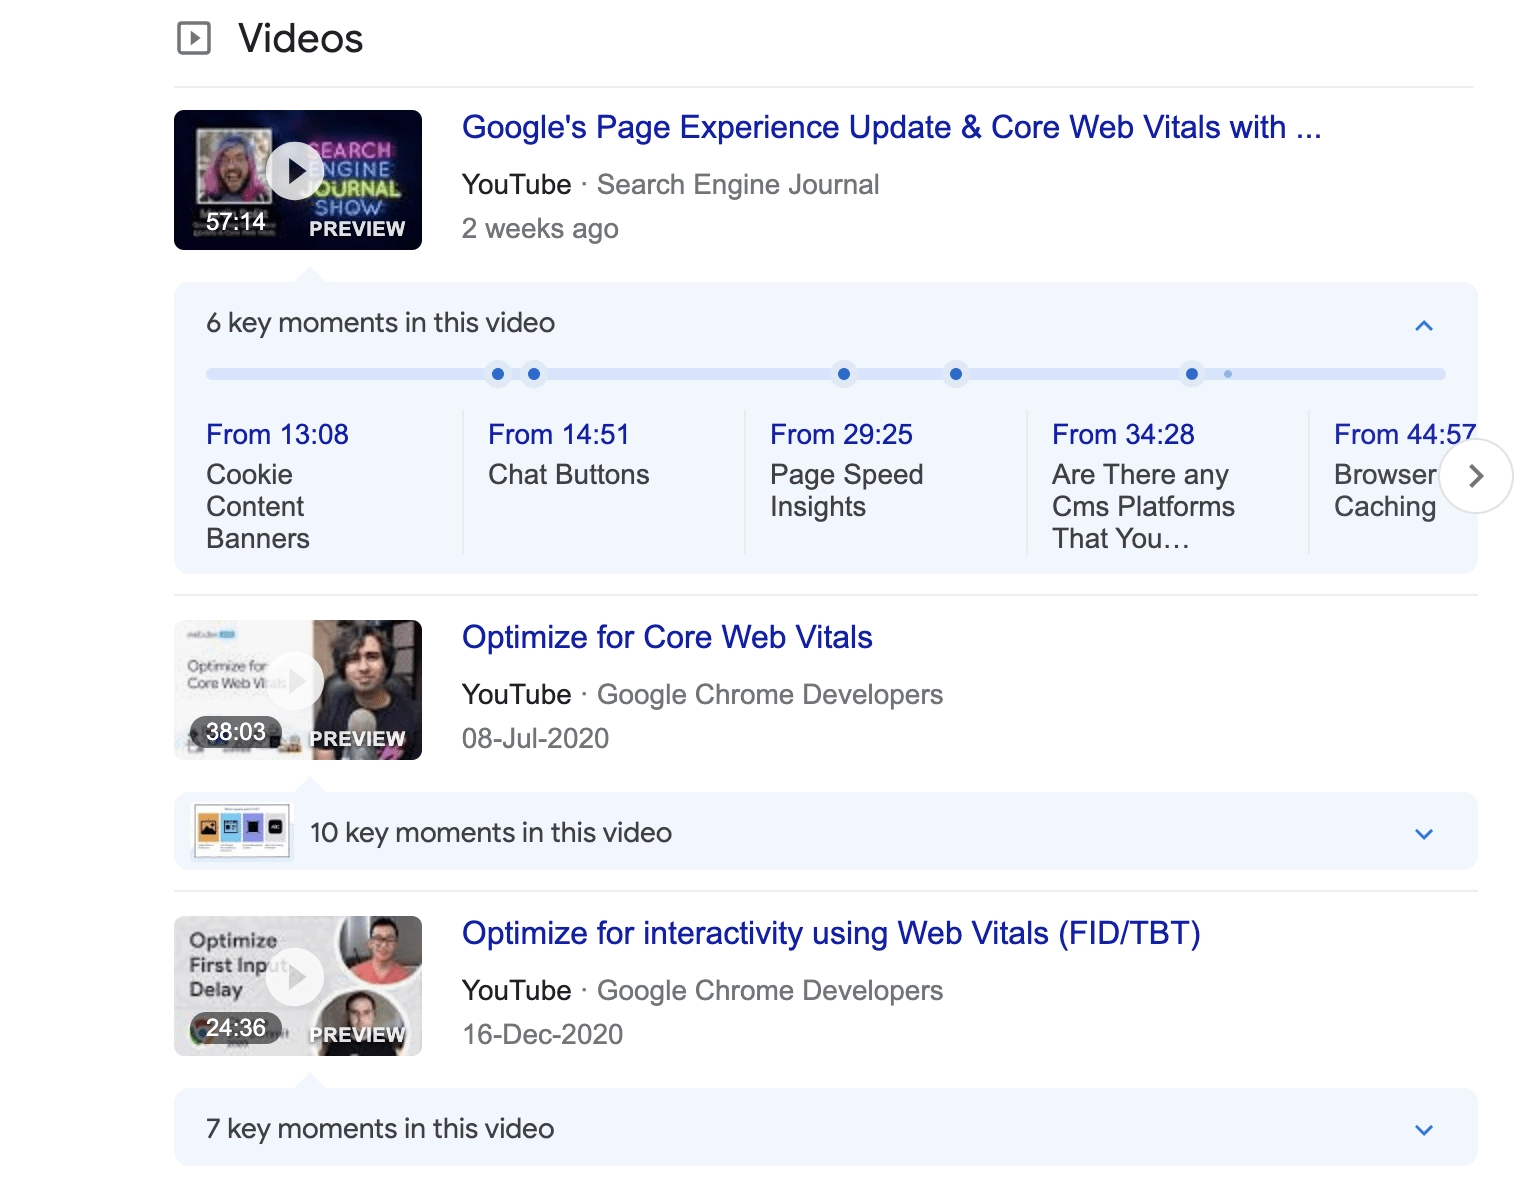Open Google's Page Experience Update video link
The image size is (1534, 1184).
click(890, 128)
